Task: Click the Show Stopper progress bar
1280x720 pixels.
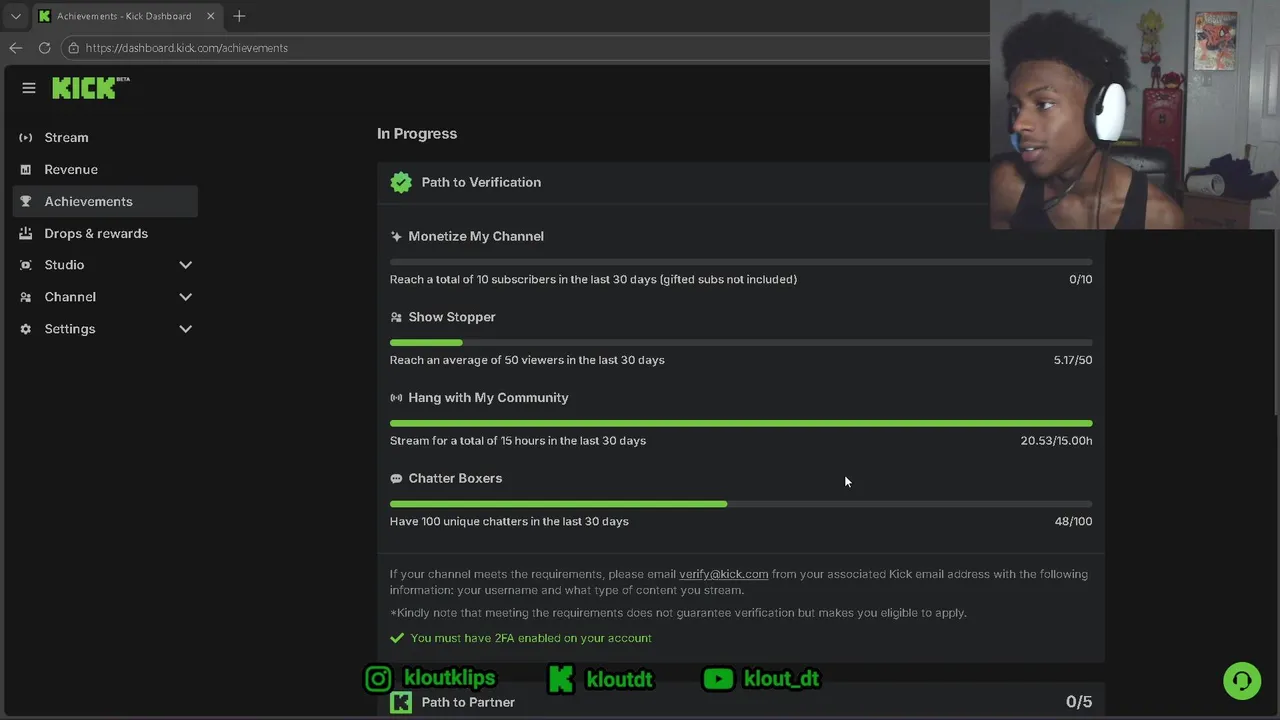Action: point(741,343)
